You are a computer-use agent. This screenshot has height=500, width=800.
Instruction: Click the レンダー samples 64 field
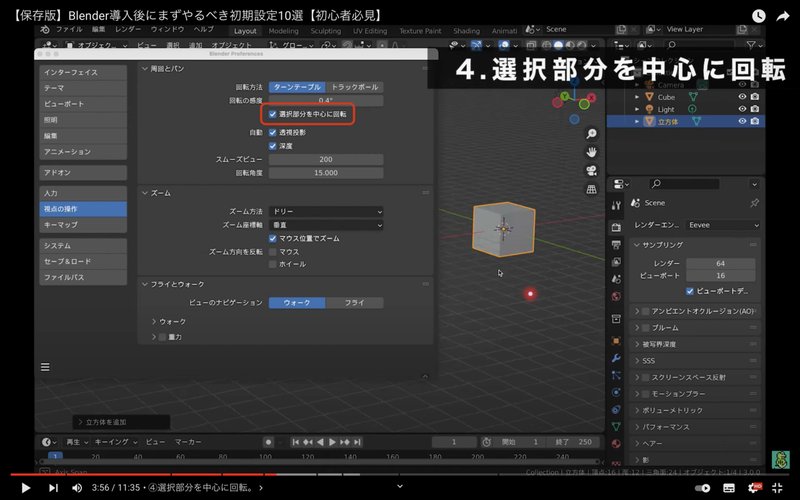coord(720,263)
